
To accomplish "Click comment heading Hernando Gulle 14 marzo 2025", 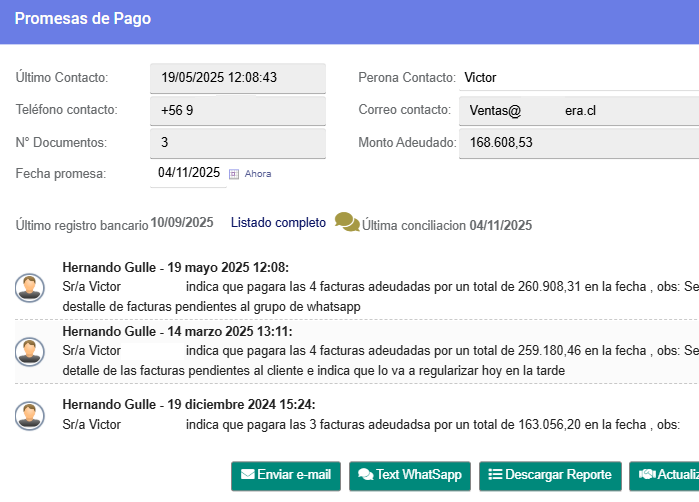I will pos(177,331).
